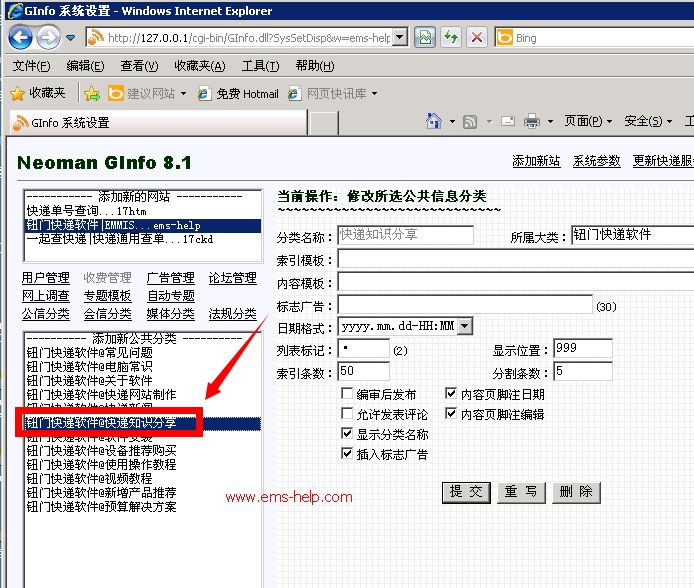Select category 钮门快递软件@设备推荐购买
This screenshot has height=588, width=694.
(x=143, y=451)
